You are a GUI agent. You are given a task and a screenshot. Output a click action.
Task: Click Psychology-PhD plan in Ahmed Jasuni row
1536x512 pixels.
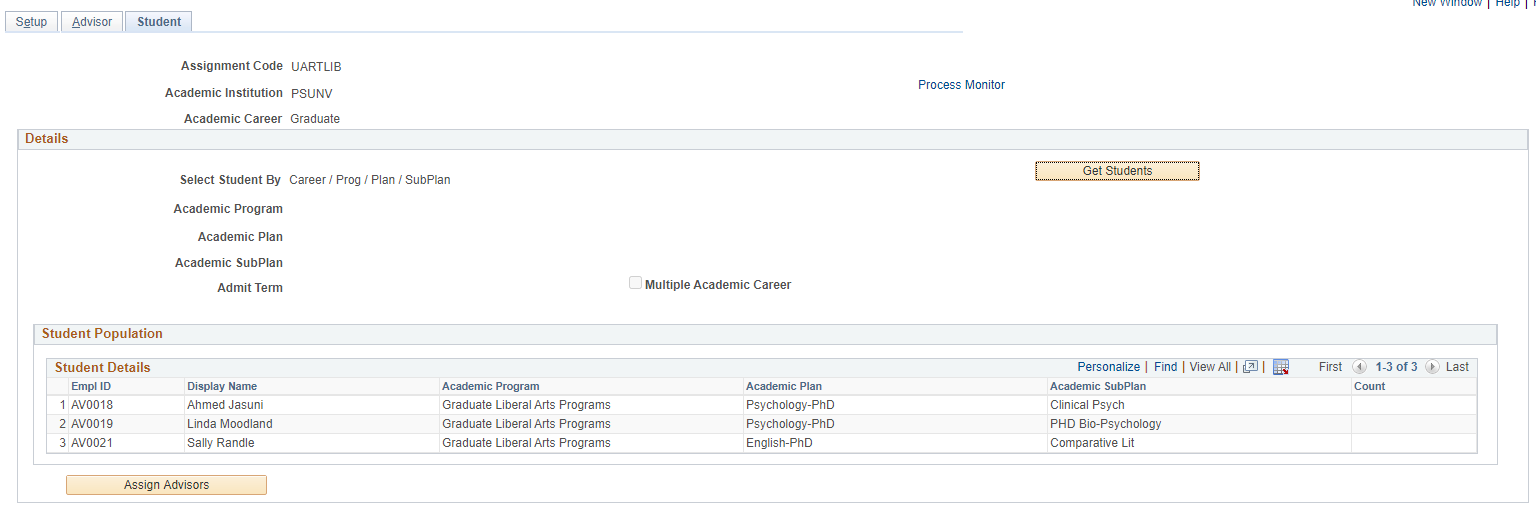pyautogui.click(x=790, y=405)
